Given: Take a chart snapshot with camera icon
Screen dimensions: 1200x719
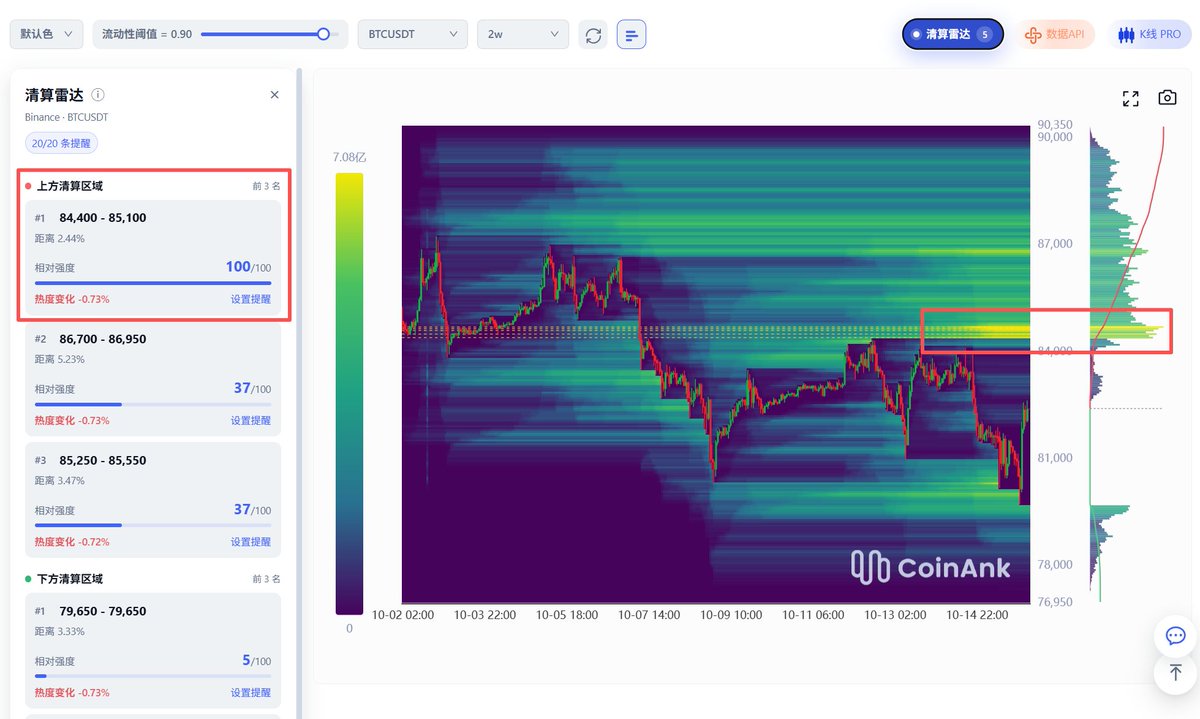Looking at the screenshot, I should 1167,98.
